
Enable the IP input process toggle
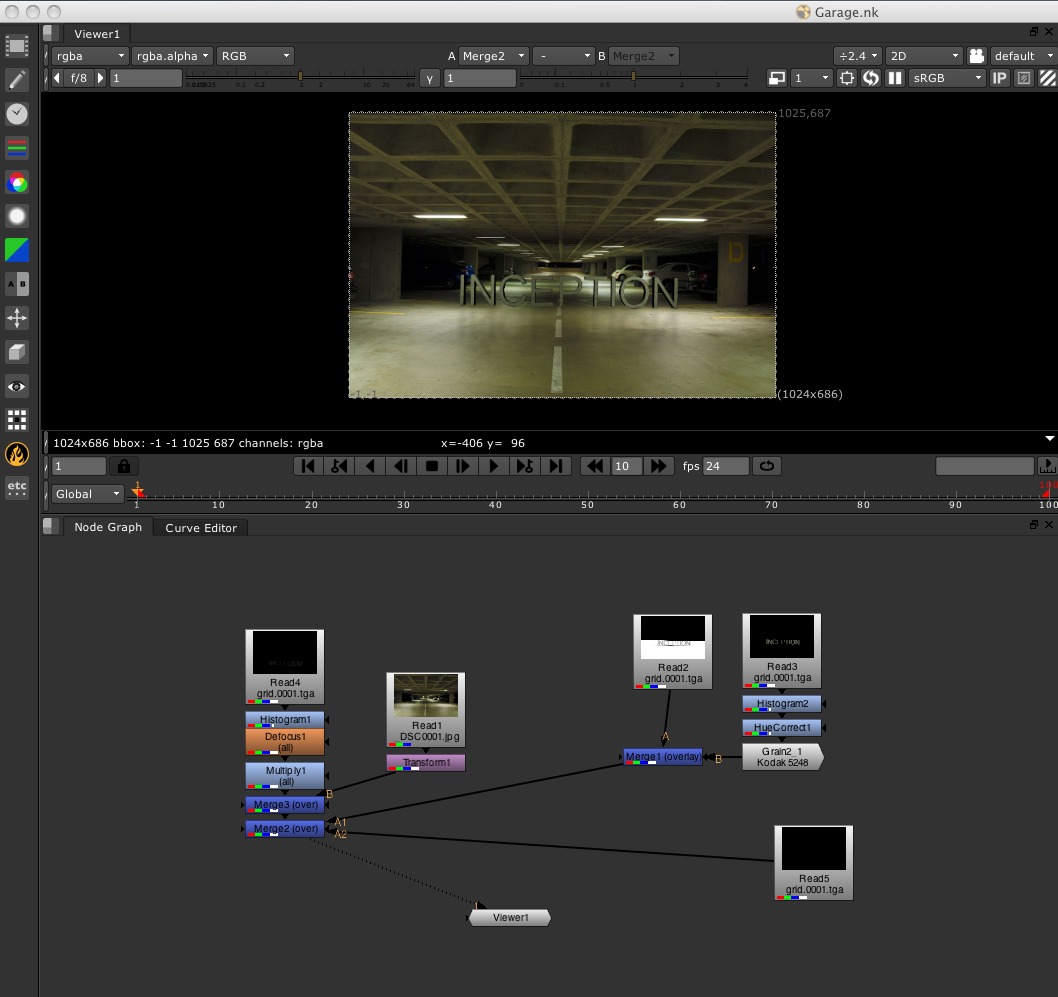tap(999, 78)
